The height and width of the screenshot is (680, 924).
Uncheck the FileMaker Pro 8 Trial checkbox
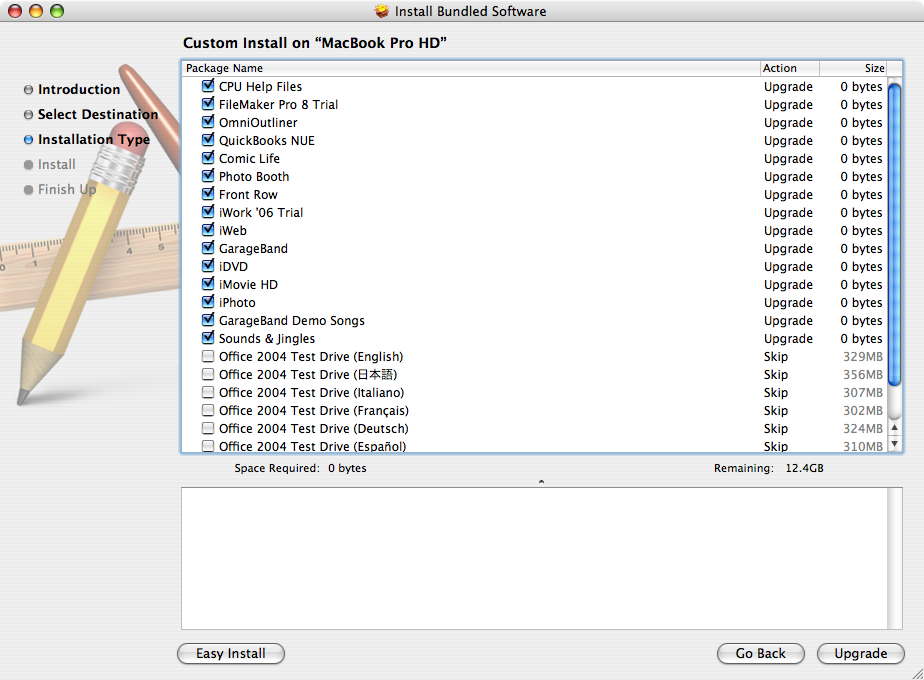tap(207, 104)
